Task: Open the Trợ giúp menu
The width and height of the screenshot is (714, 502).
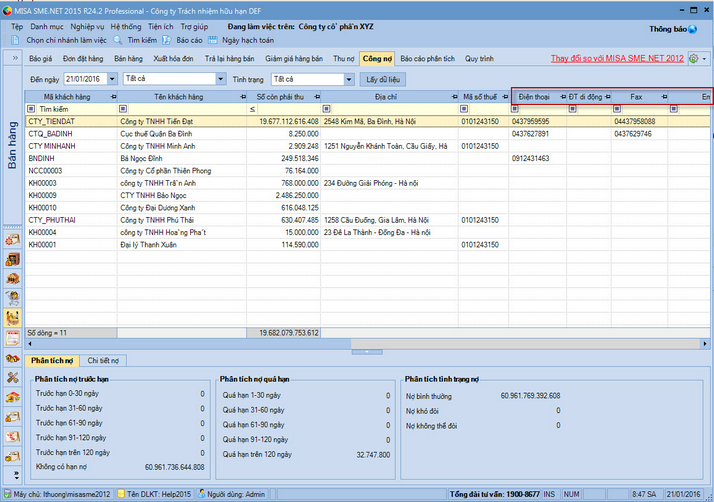Action: [194, 26]
